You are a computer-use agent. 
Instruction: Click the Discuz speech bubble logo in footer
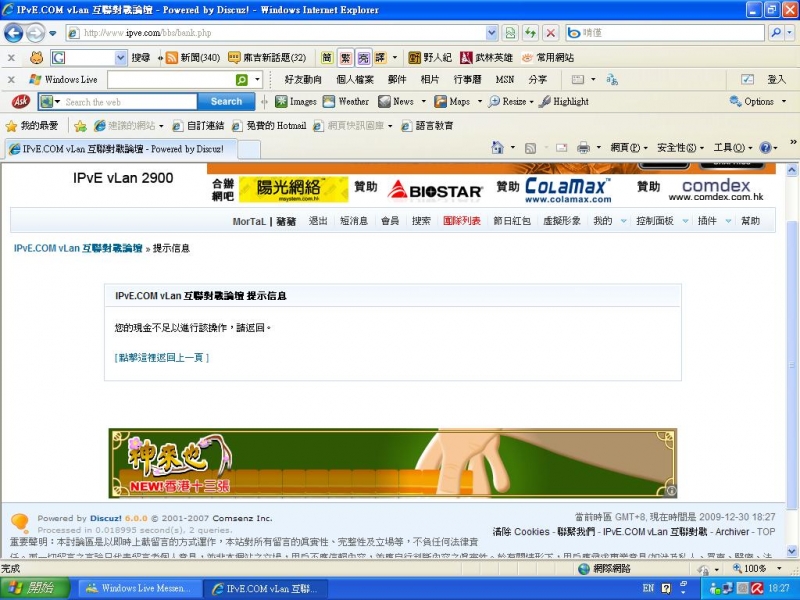click(x=20, y=523)
